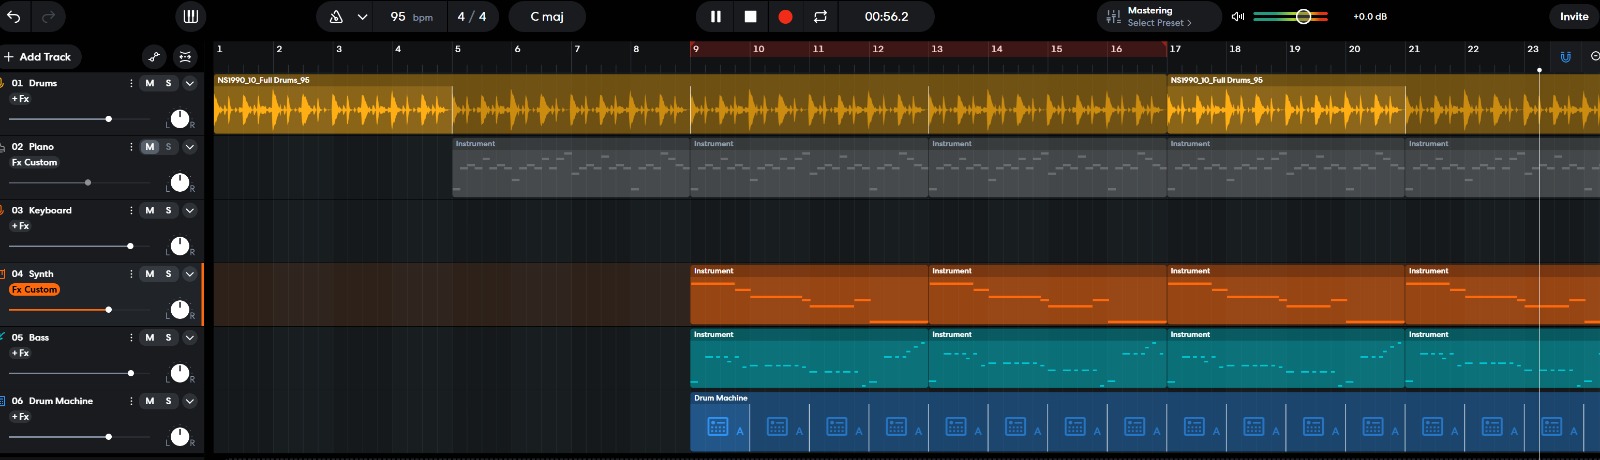Toggle the metronome icon
The height and width of the screenshot is (460, 1600).
337,17
